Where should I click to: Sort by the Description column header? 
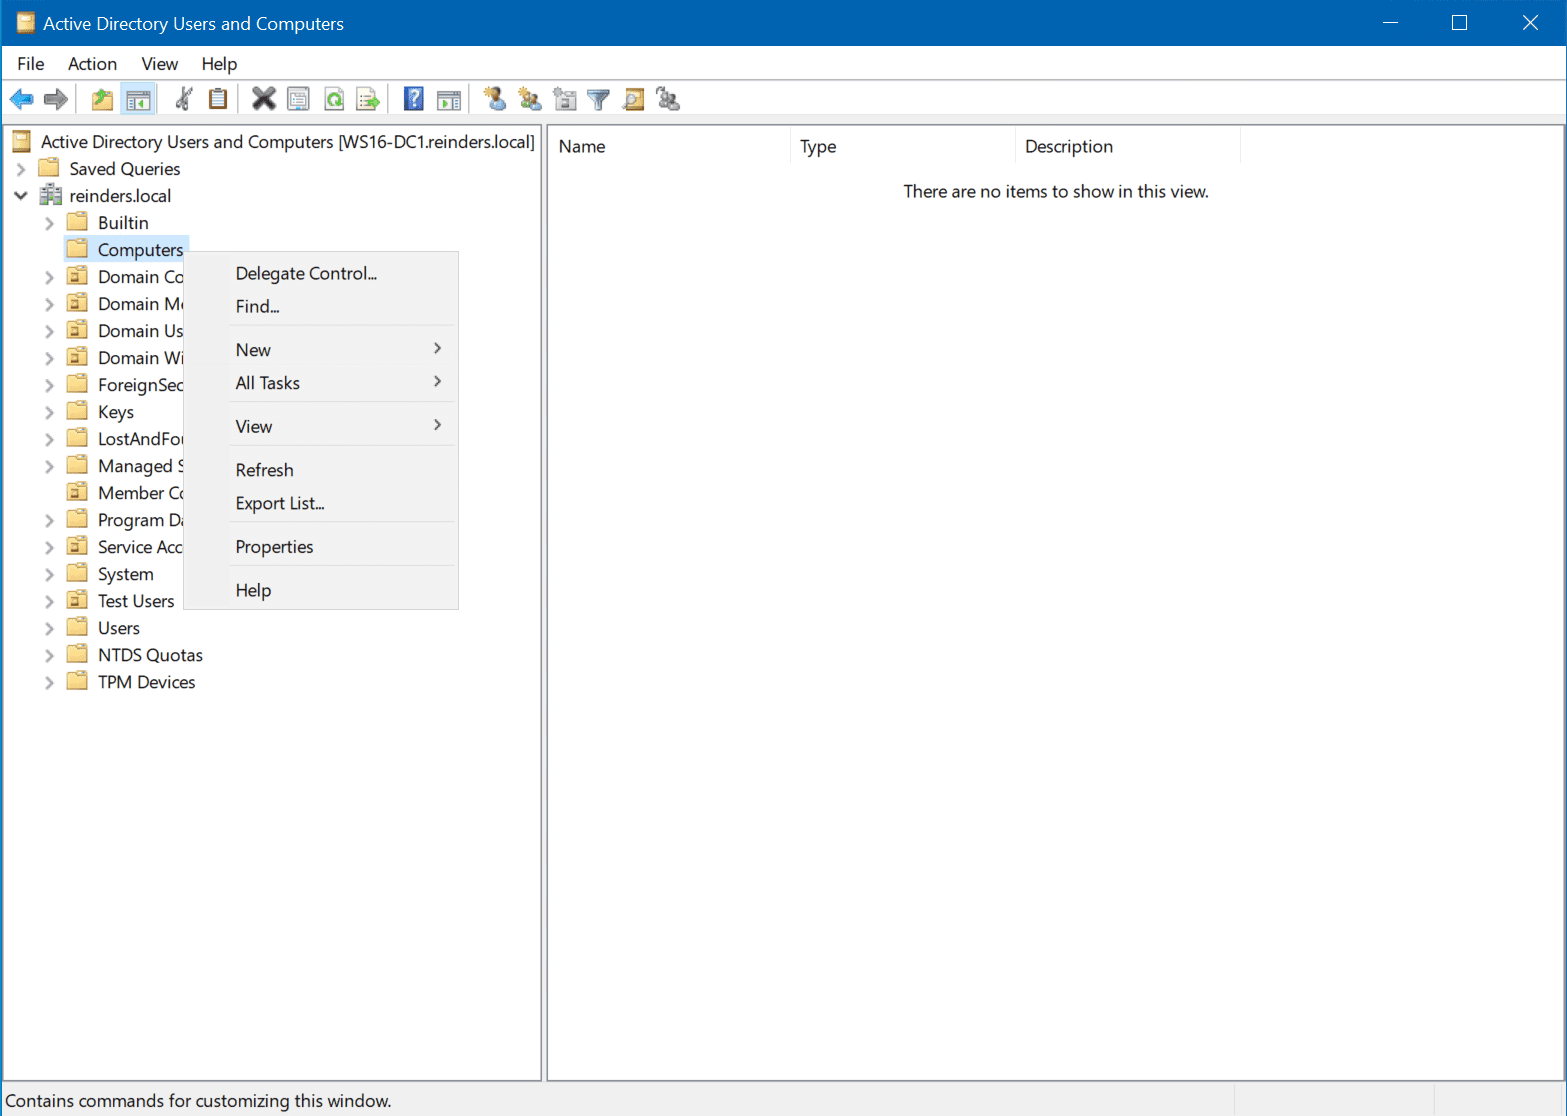tap(1128, 146)
